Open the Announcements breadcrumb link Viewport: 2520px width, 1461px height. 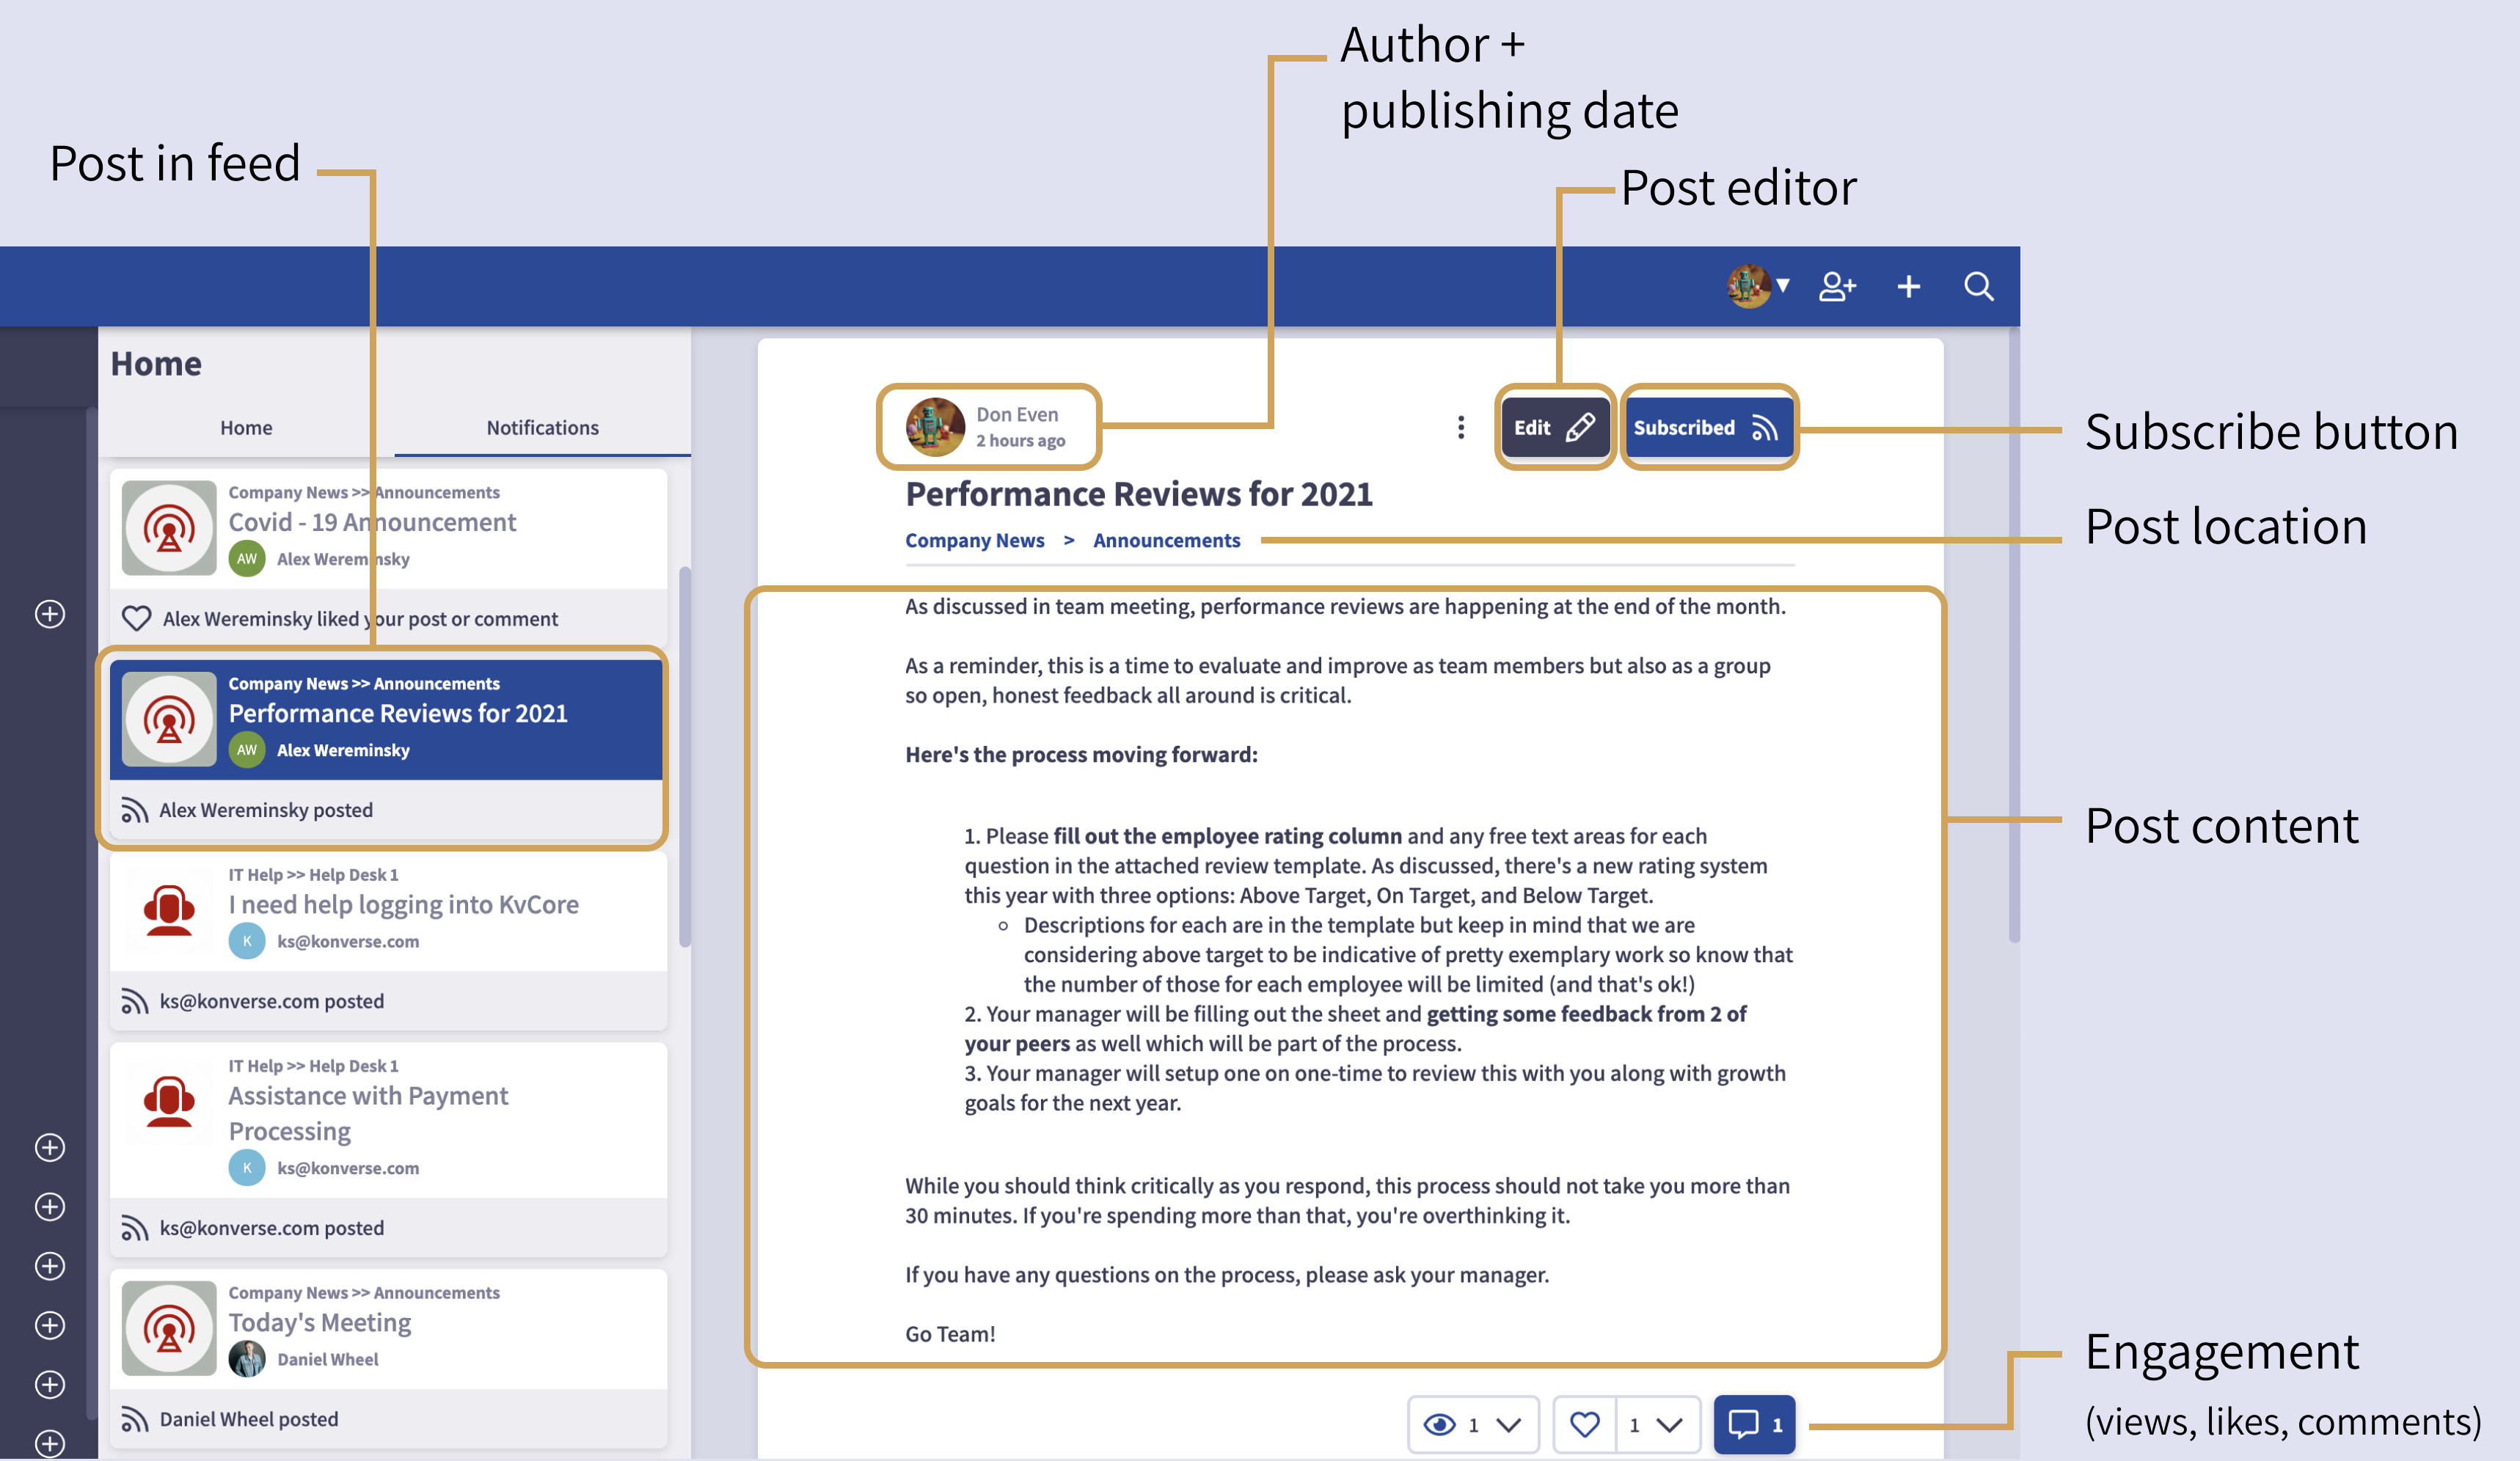(1166, 540)
